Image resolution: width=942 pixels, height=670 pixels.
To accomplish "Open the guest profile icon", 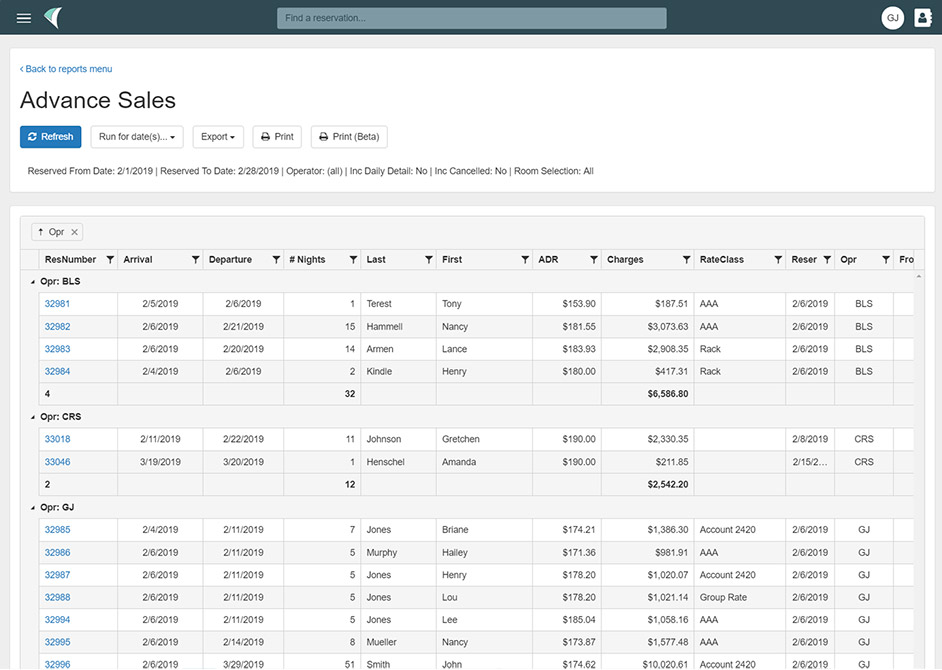I will click(x=923, y=18).
